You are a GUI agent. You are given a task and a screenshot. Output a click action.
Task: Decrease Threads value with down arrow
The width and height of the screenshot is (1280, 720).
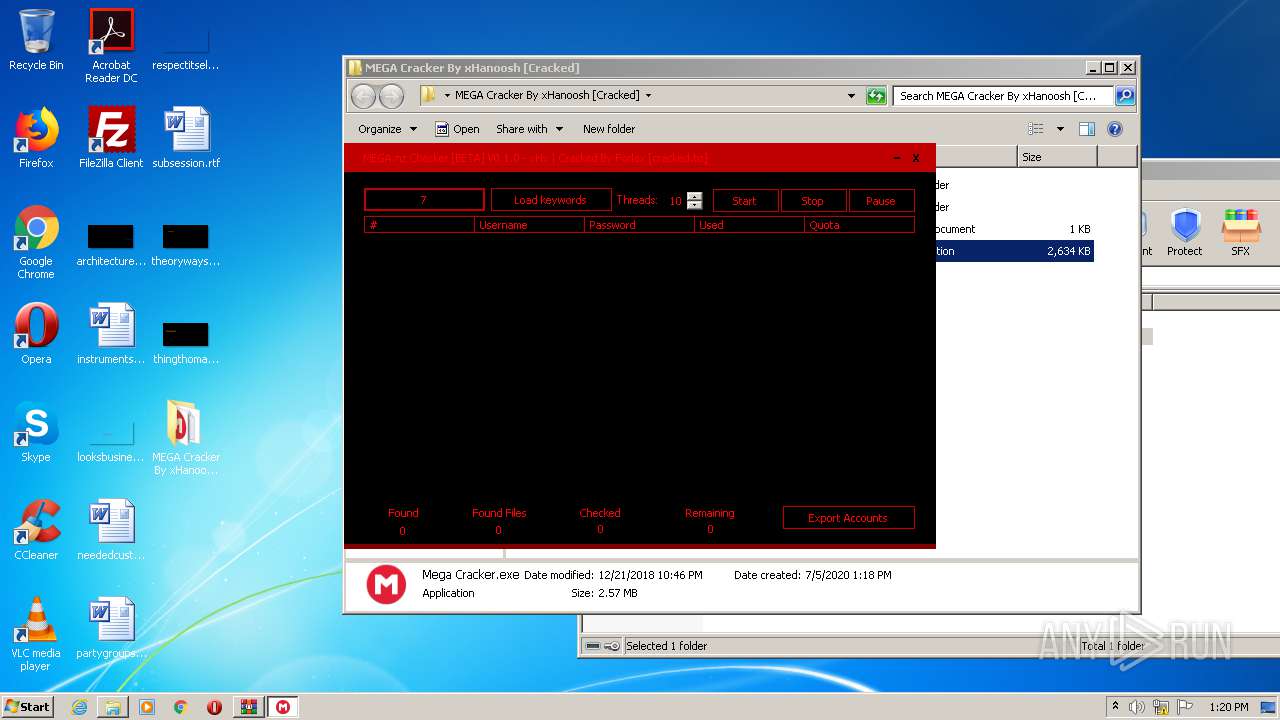695,205
